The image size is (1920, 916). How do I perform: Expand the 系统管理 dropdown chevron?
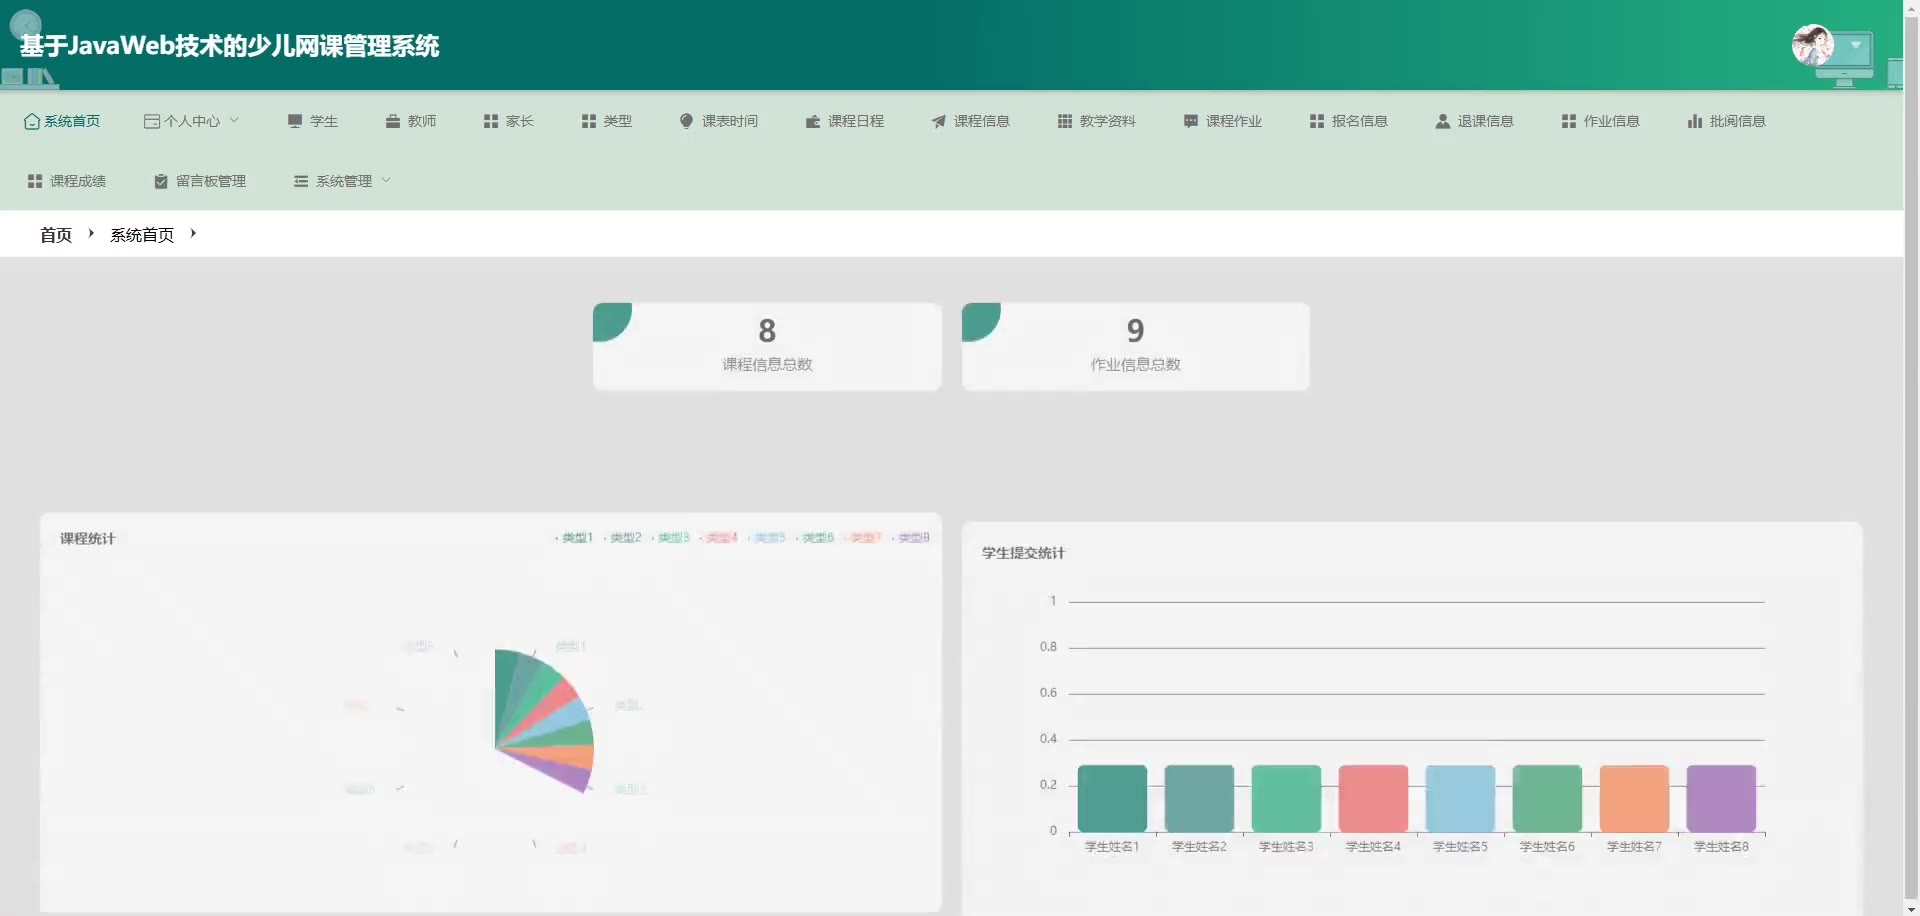pos(386,180)
